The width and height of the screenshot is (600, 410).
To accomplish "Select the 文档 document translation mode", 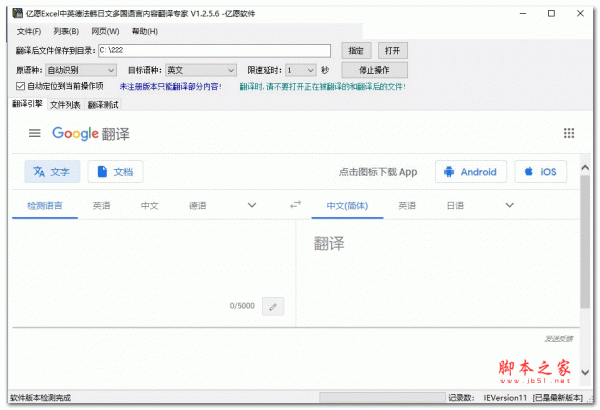I will [115, 172].
